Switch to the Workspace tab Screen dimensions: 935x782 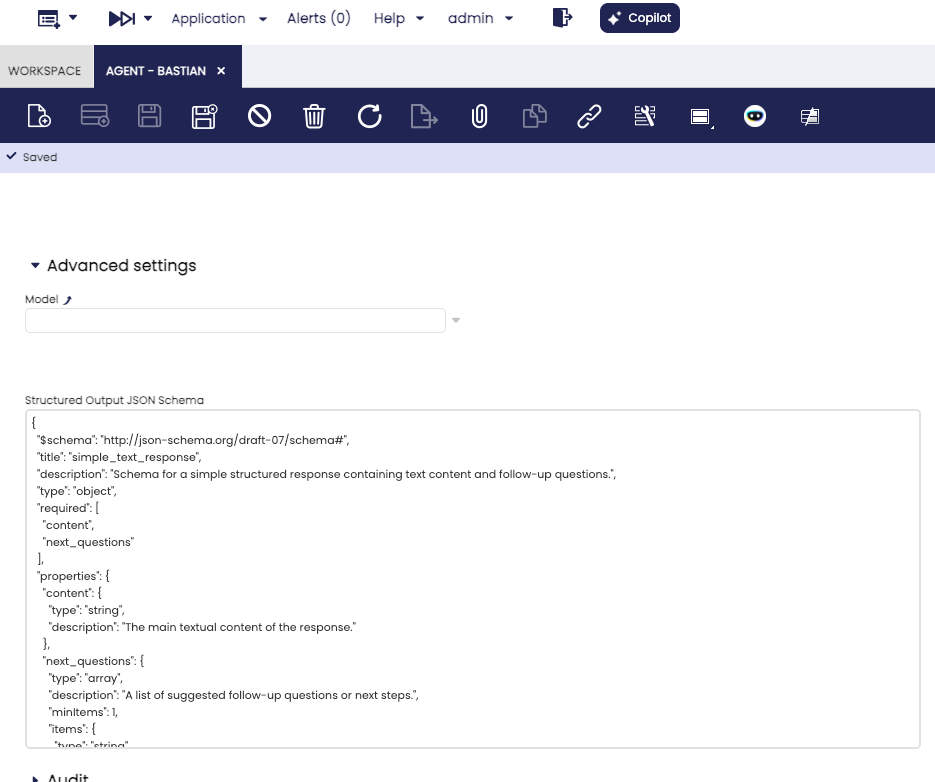pyautogui.click(x=45, y=71)
